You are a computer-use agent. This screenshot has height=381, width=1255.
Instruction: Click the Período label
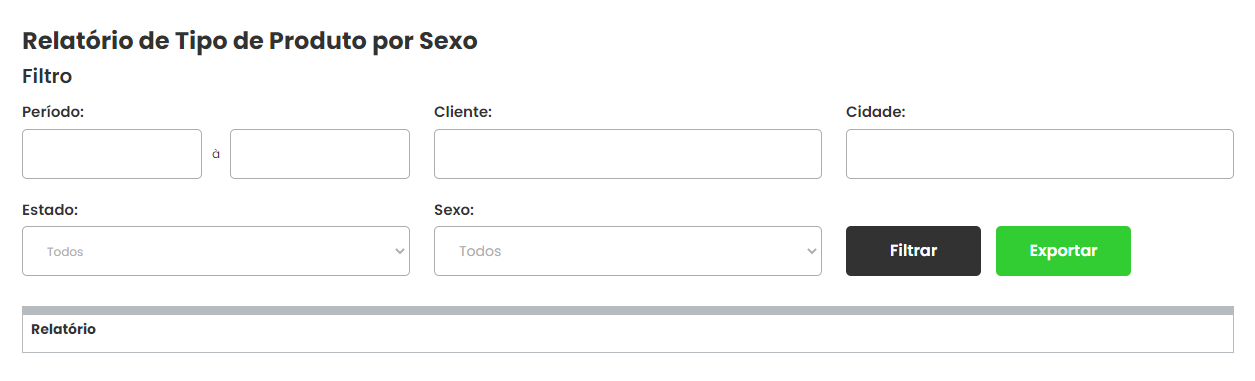[53, 112]
